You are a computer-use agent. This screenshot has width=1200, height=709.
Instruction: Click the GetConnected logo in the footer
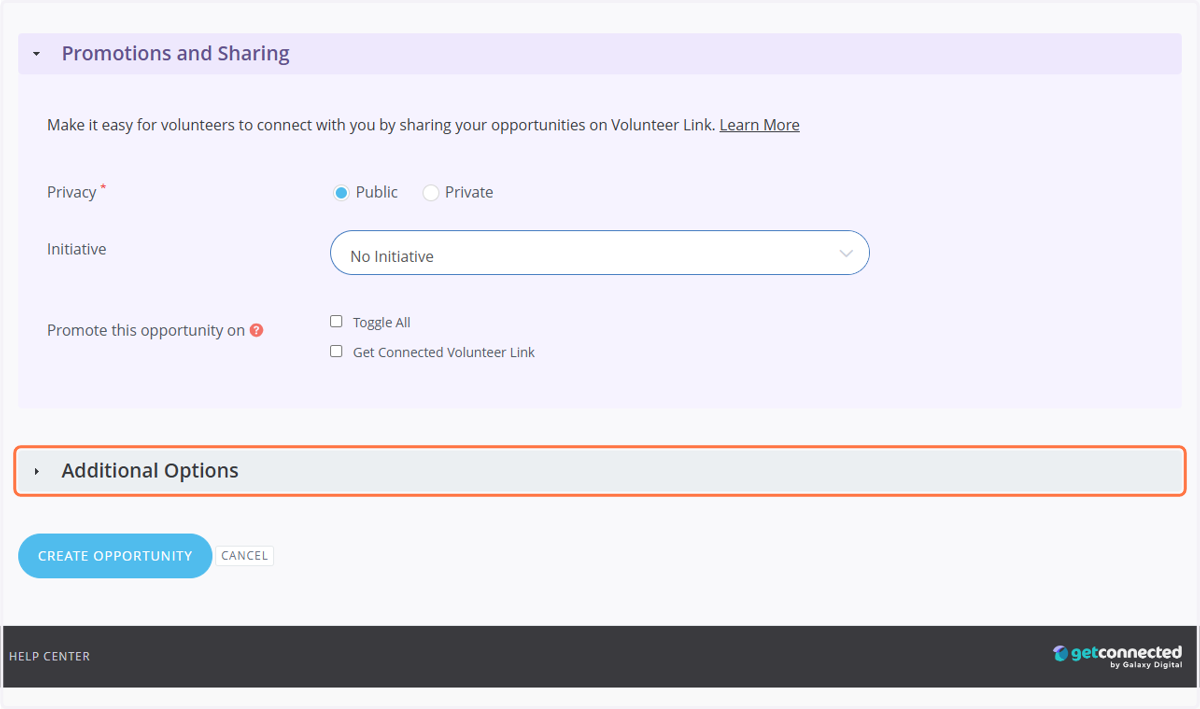[x=1117, y=656]
